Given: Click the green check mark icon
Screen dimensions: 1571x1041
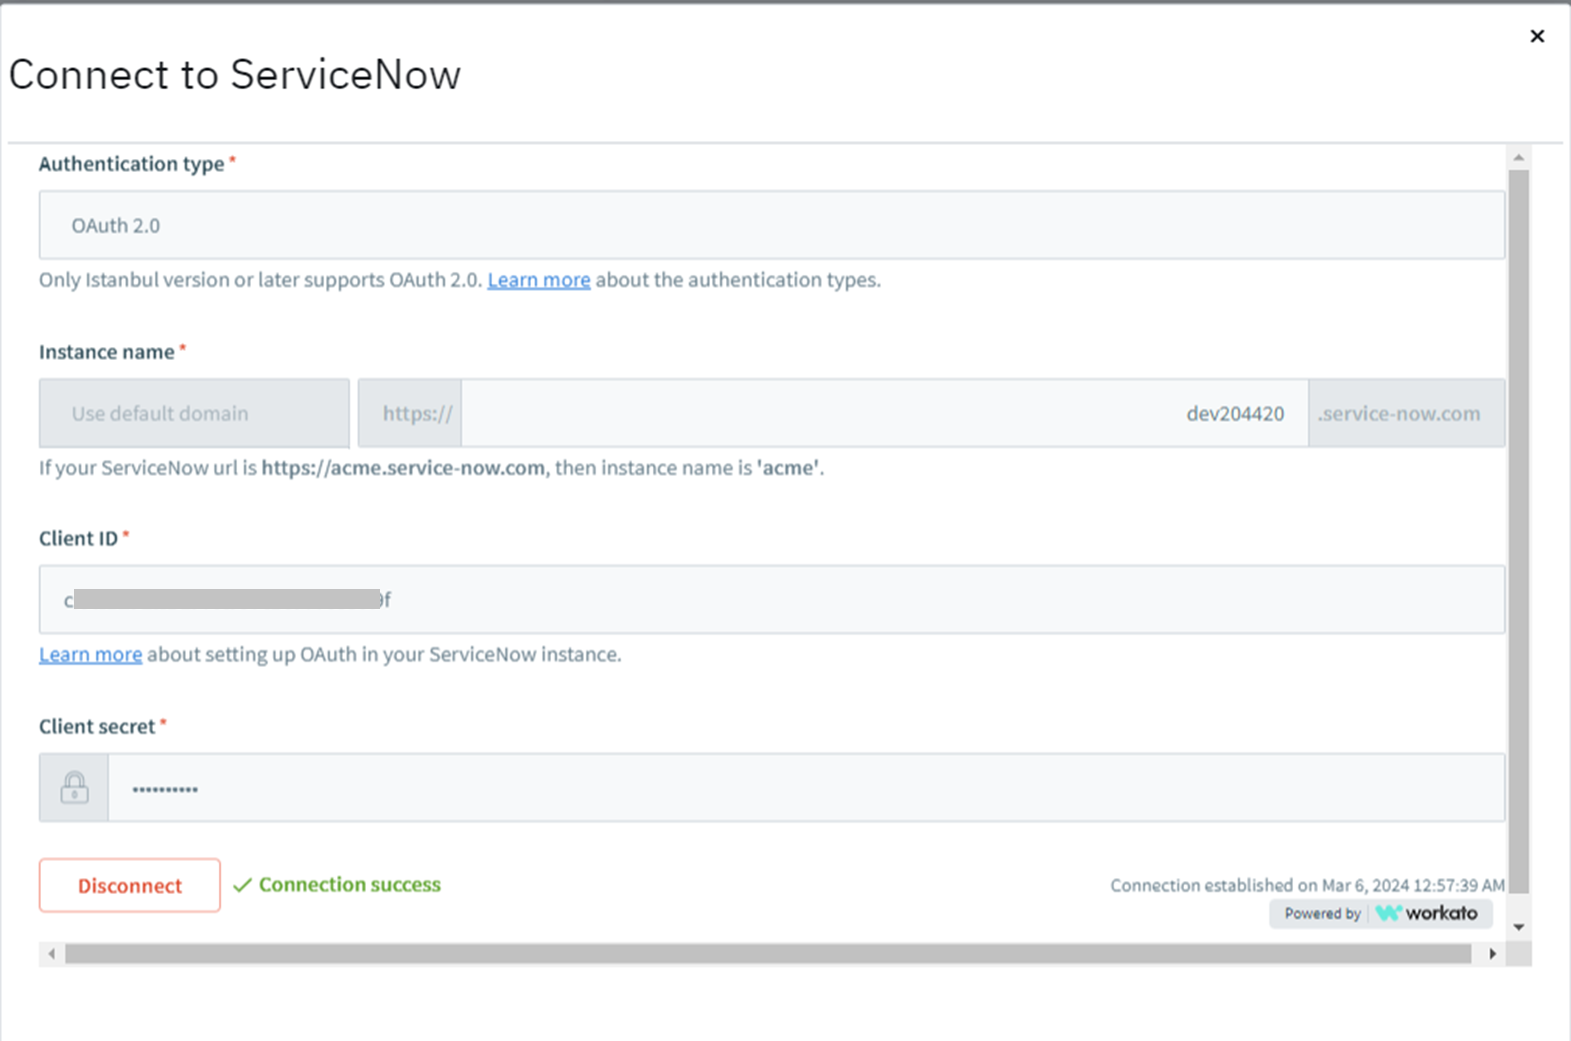Looking at the screenshot, I should (x=242, y=885).
